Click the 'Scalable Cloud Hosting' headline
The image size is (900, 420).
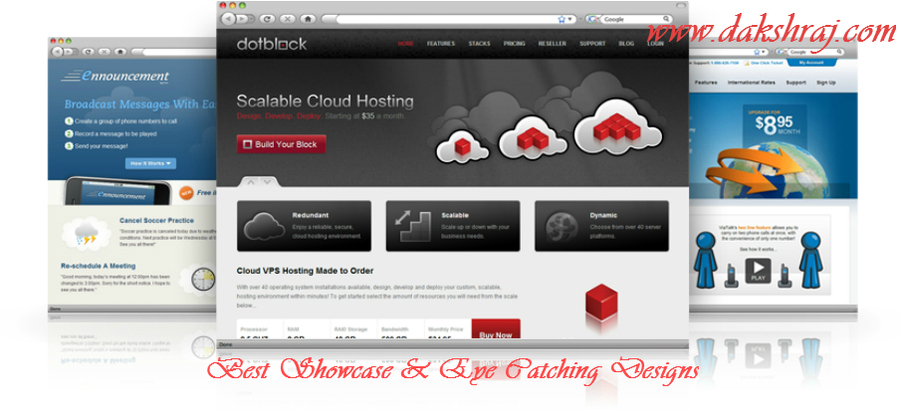point(325,102)
